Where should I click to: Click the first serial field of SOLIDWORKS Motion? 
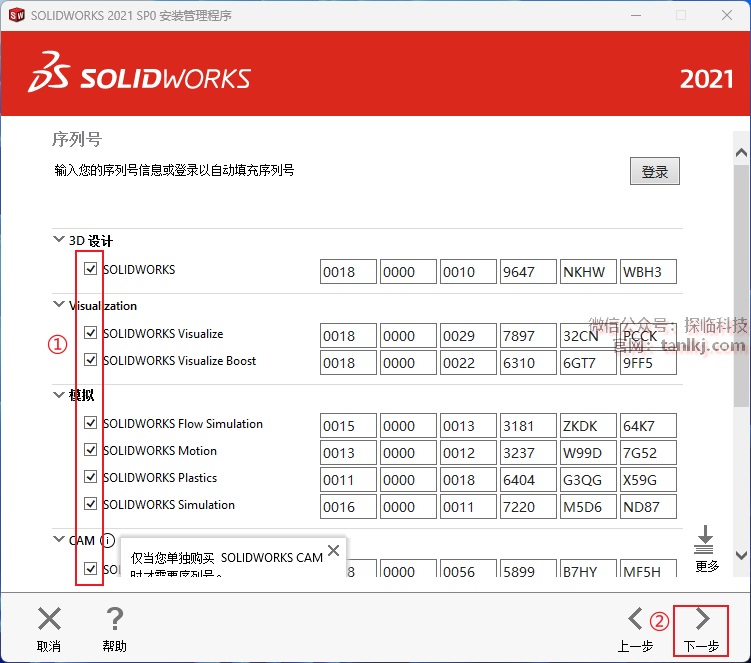point(348,453)
